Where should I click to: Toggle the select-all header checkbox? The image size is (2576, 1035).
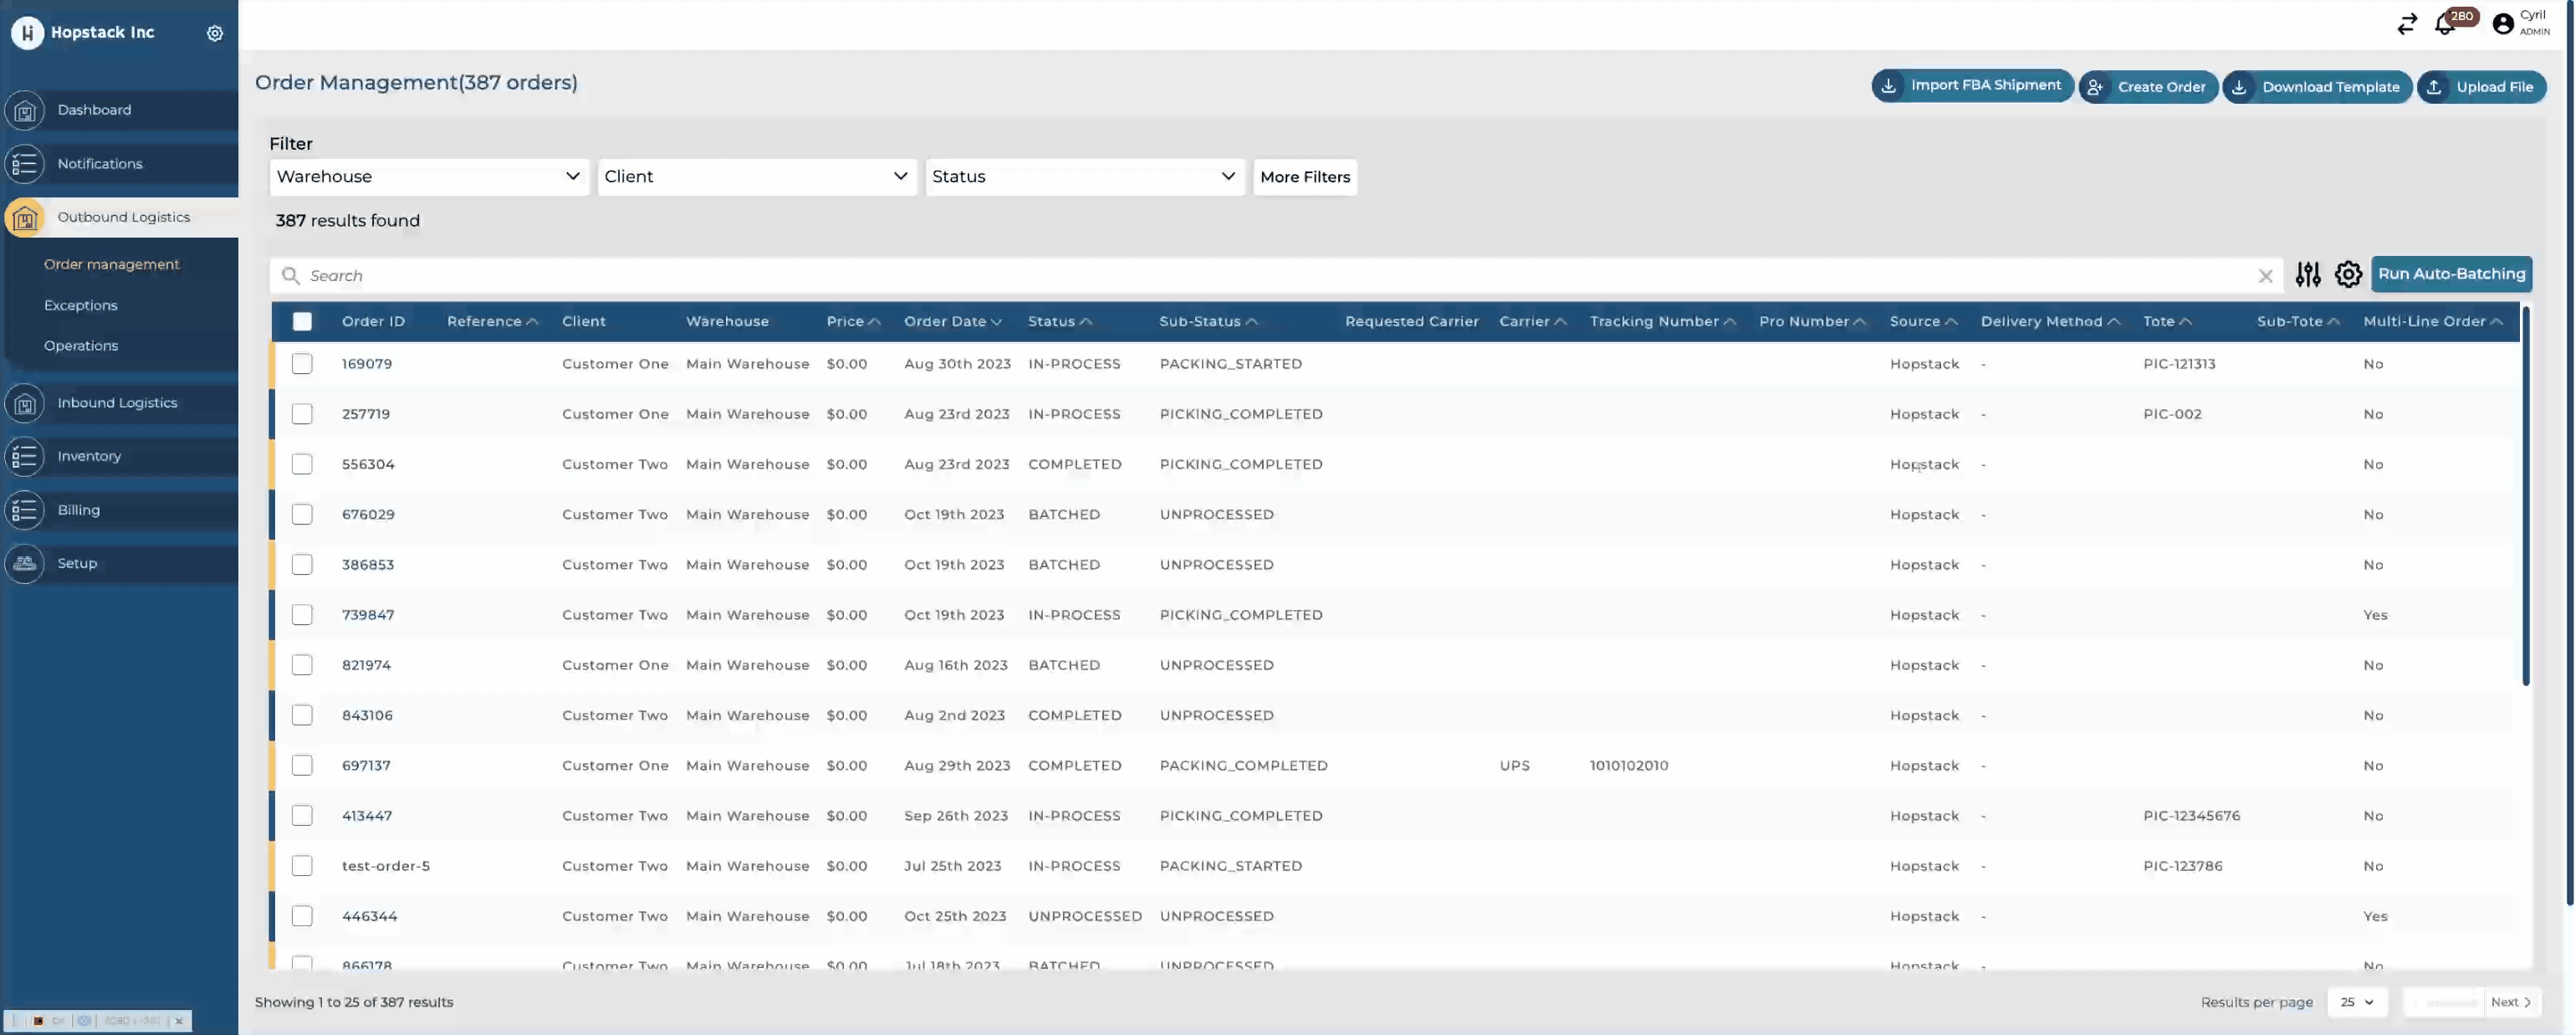pos(302,321)
